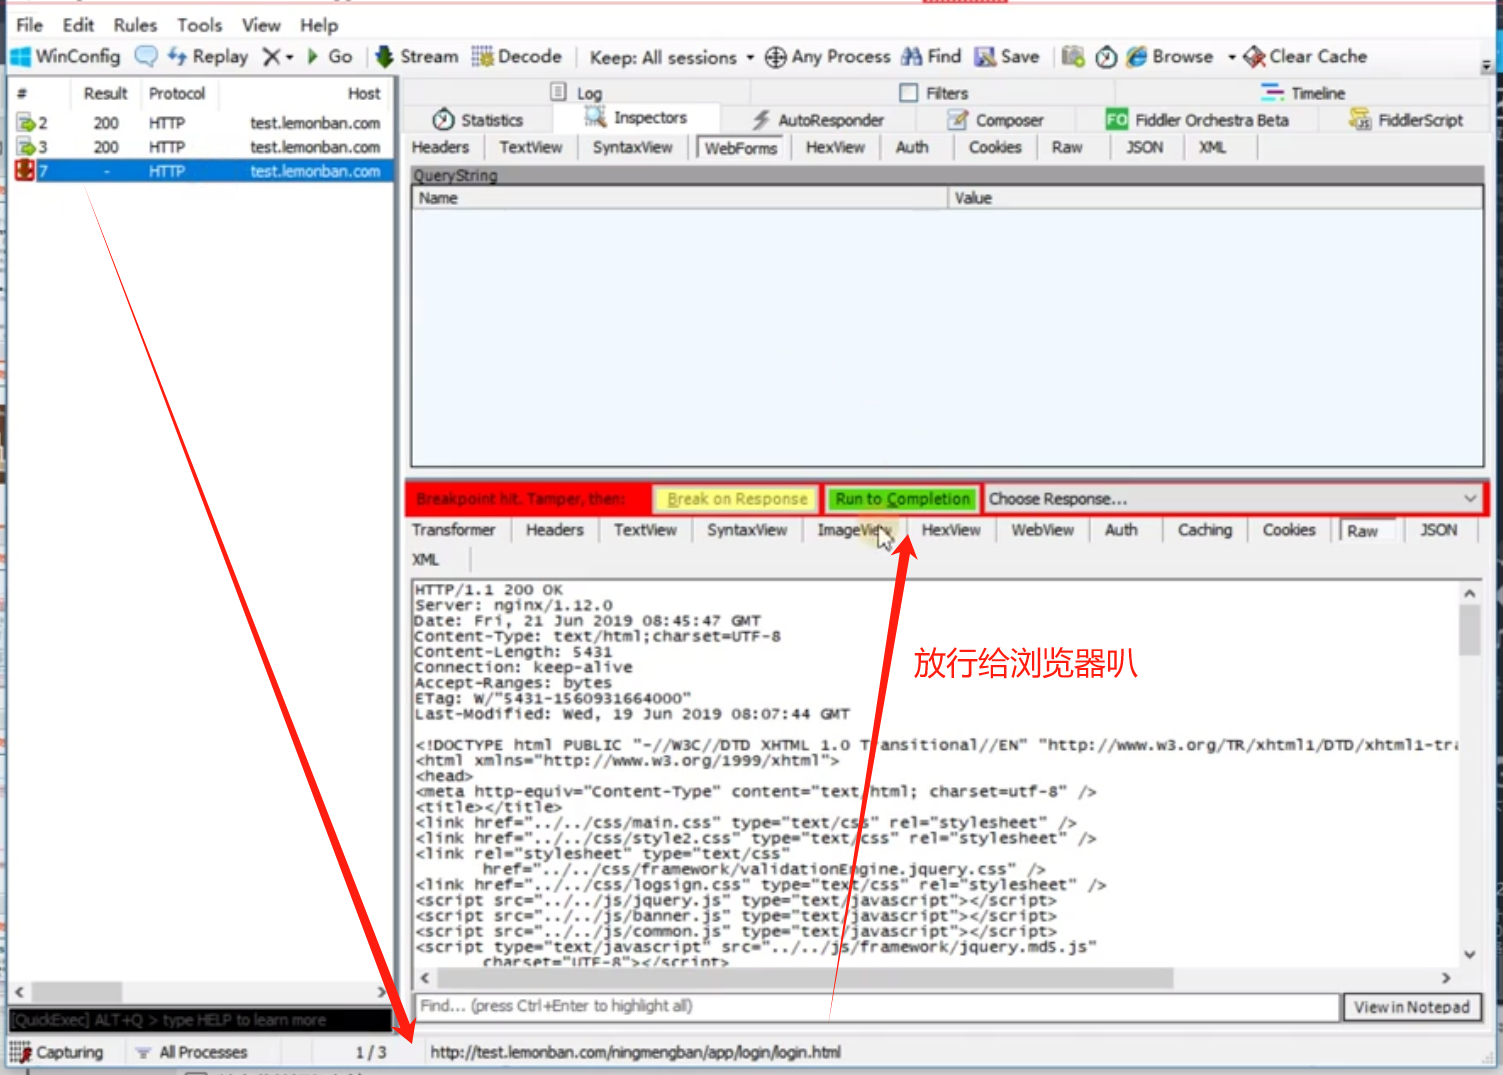Viewport: 1503px width, 1075px height.
Task: Select response WebView tab
Action: (1042, 530)
